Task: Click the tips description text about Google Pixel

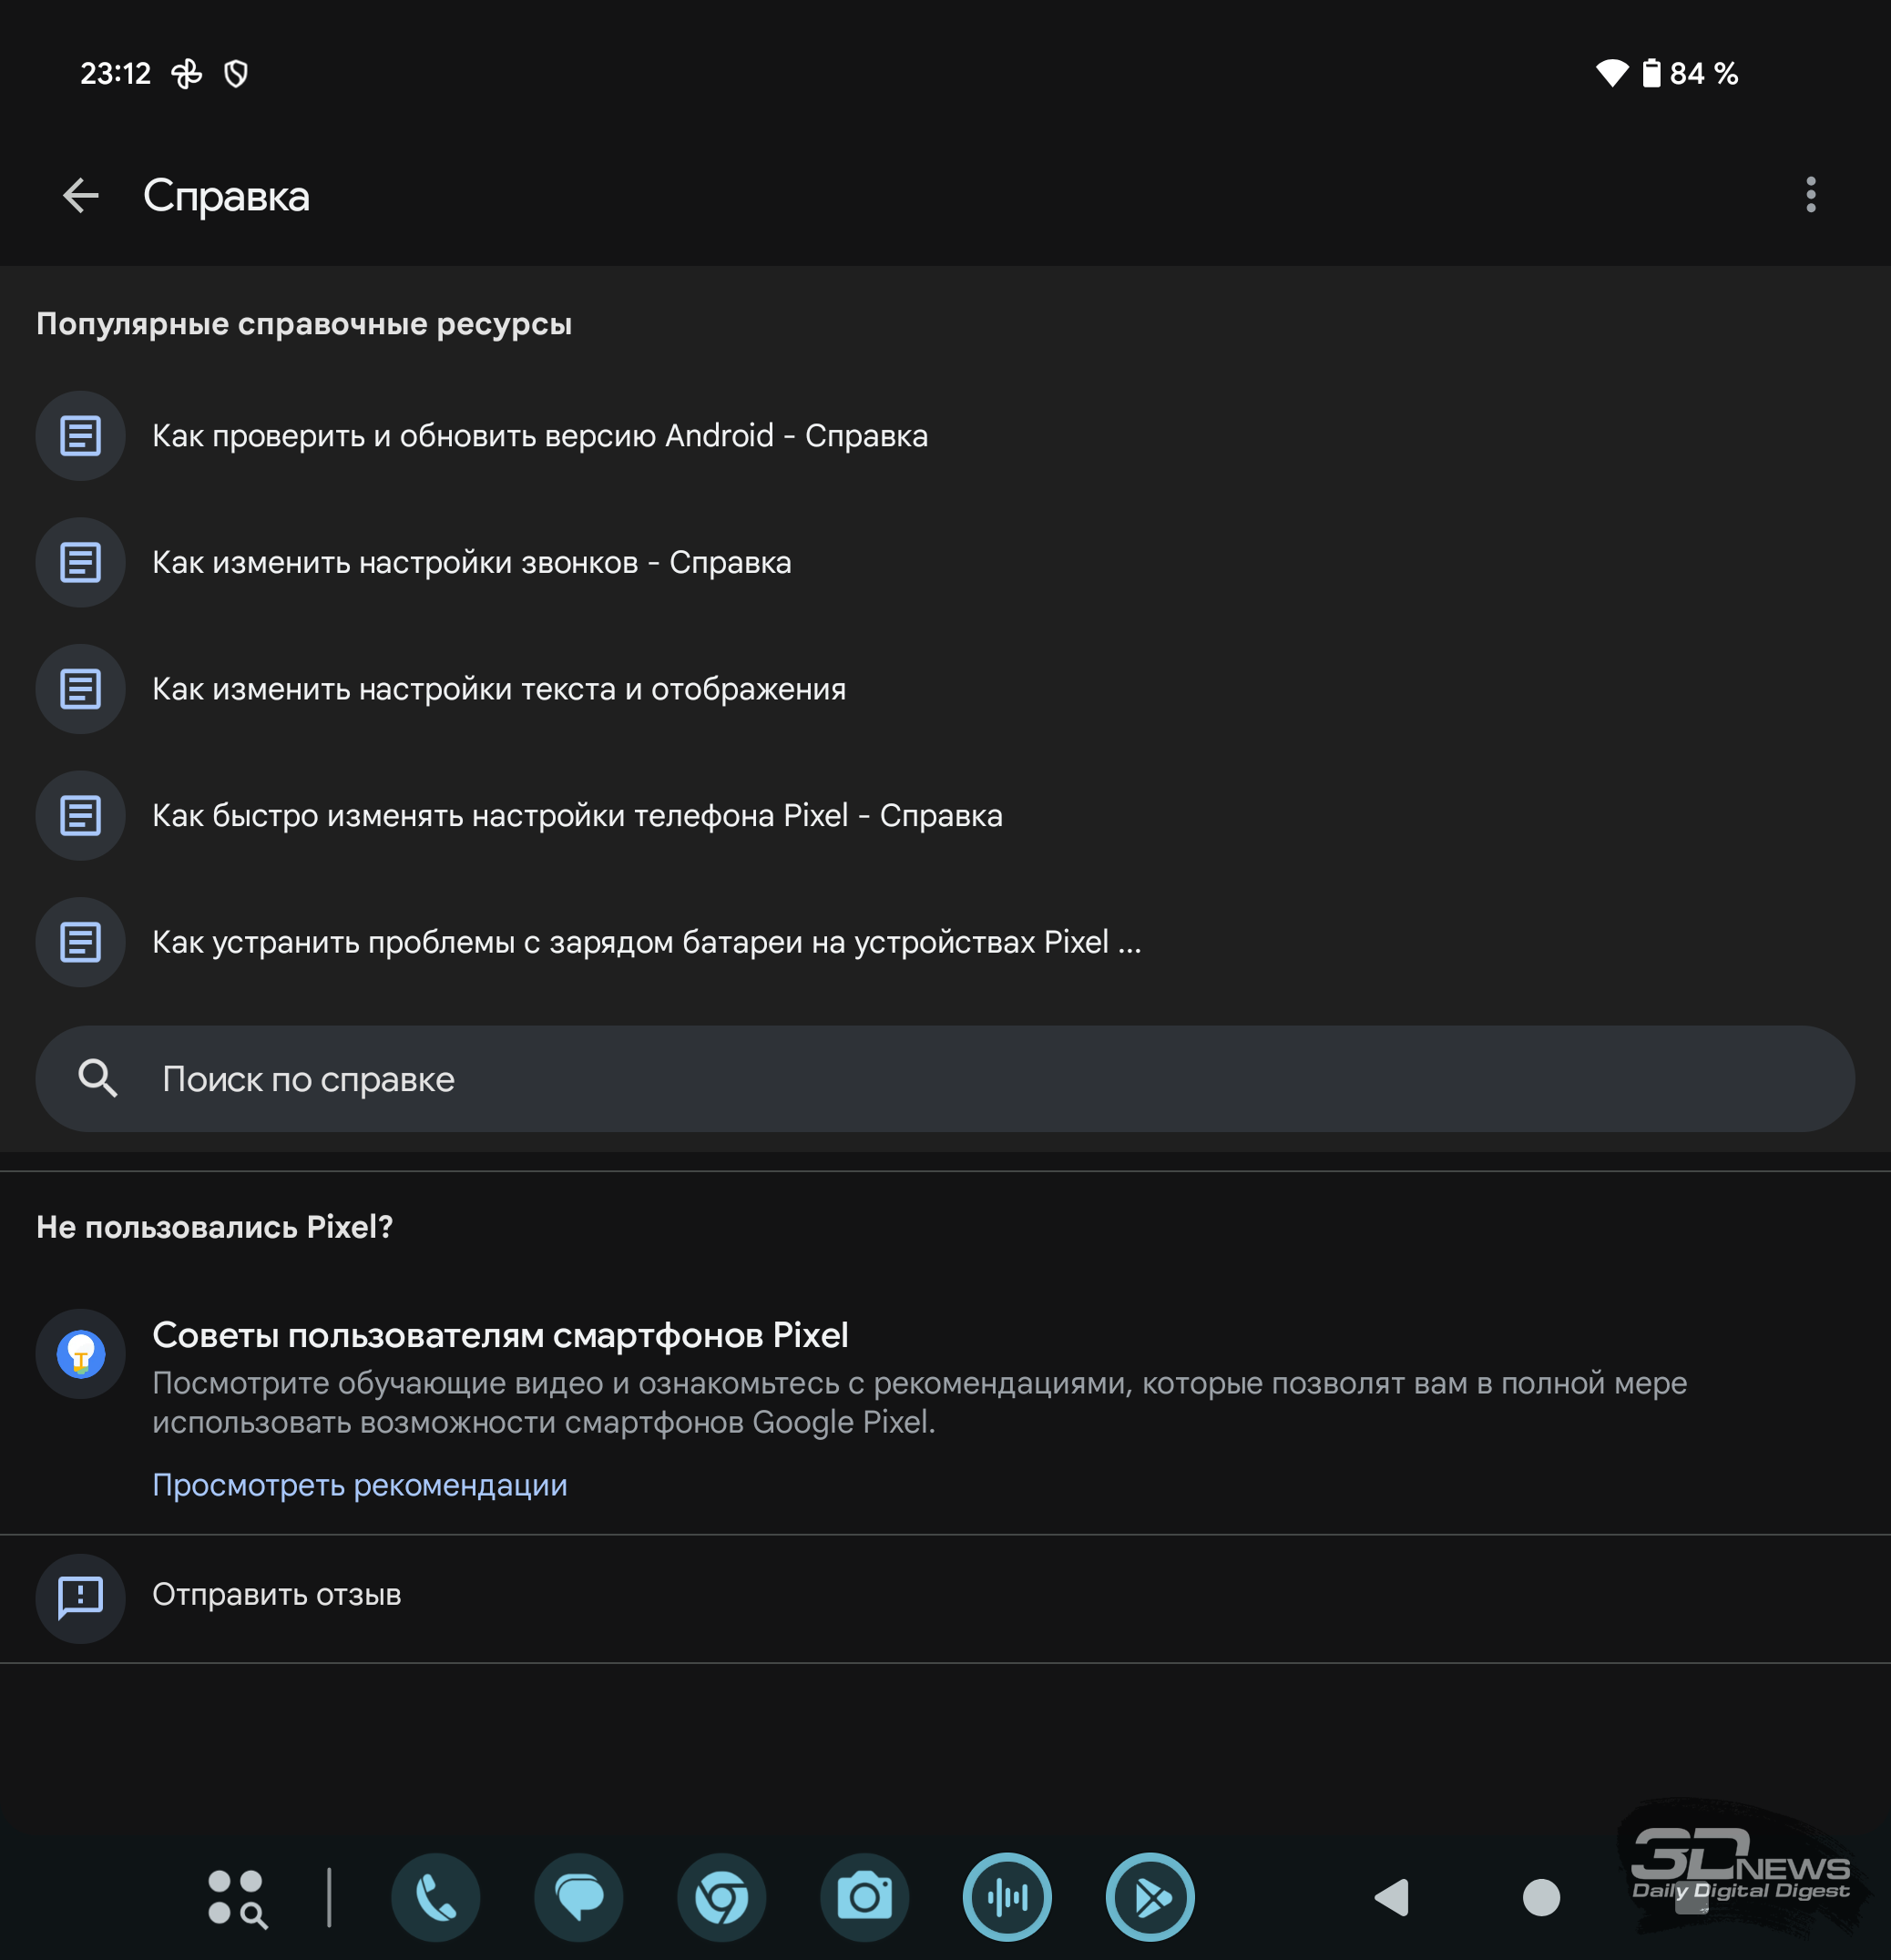Action: point(919,1402)
